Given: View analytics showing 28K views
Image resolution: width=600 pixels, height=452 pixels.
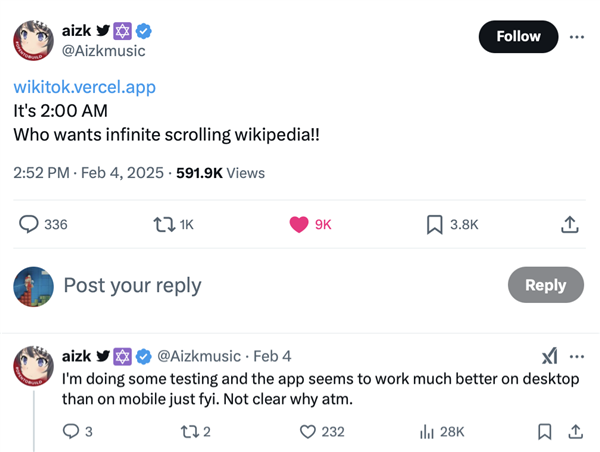Looking at the screenshot, I should pos(428,431).
